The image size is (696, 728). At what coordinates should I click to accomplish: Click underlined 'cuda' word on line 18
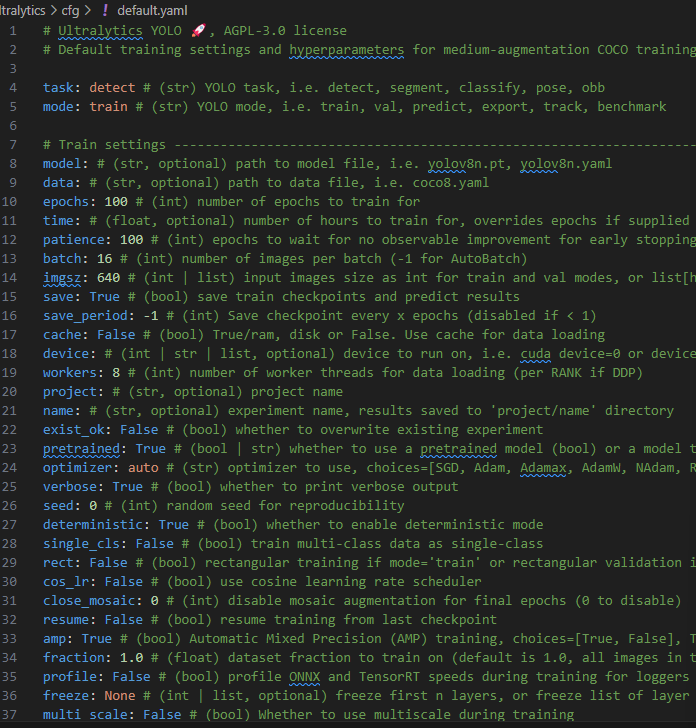535,354
